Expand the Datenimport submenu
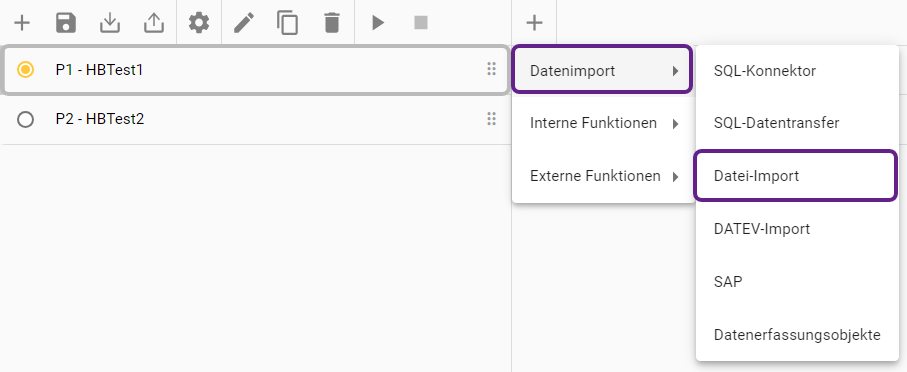The width and height of the screenshot is (907, 372). click(x=602, y=69)
